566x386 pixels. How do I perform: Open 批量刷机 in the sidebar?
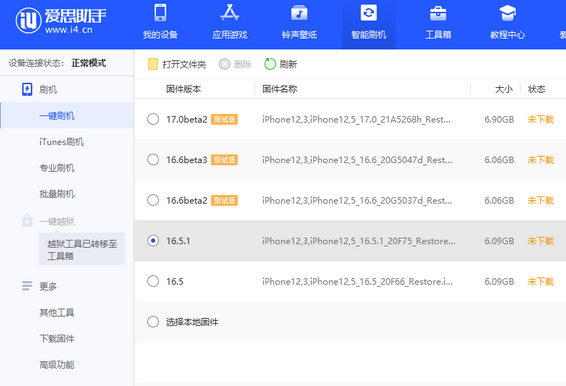pos(57,194)
